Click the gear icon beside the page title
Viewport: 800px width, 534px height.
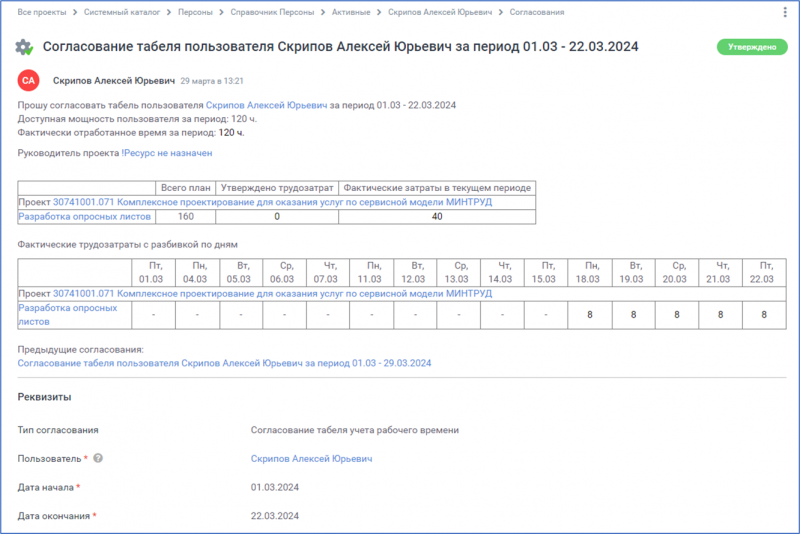click(x=25, y=47)
